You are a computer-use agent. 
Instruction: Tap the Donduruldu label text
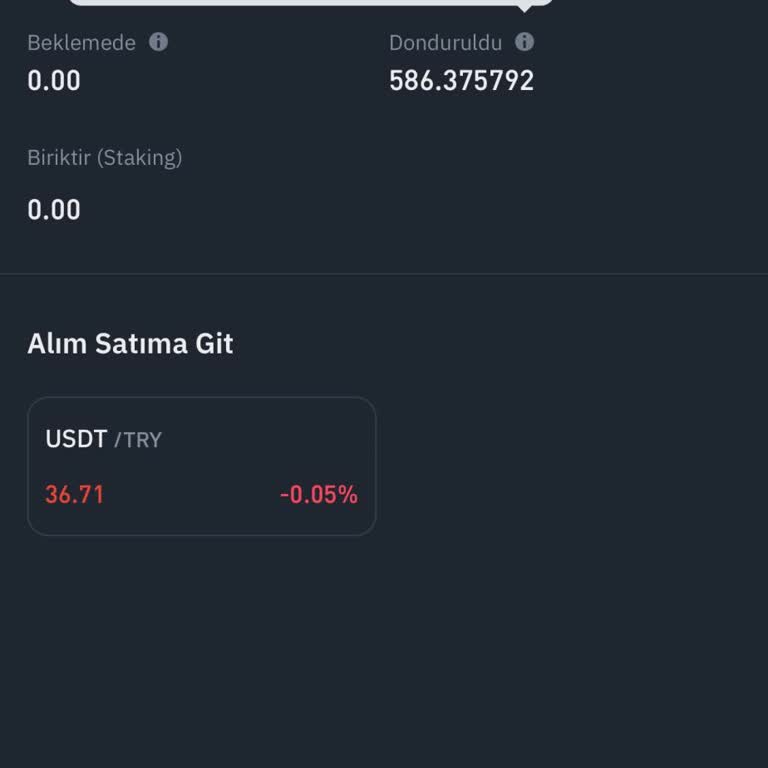(445, 43)
